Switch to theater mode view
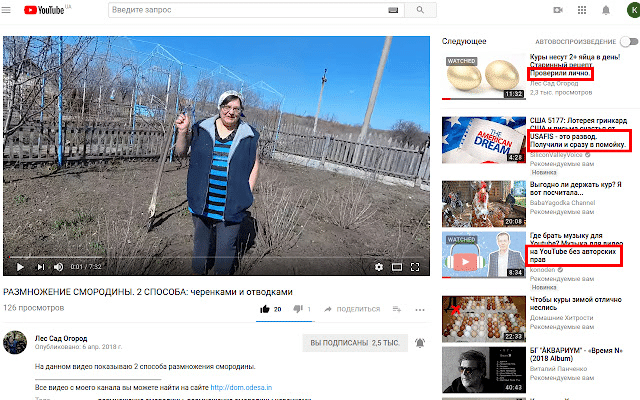The image size is (640, 400). click(x=397, y=267)
